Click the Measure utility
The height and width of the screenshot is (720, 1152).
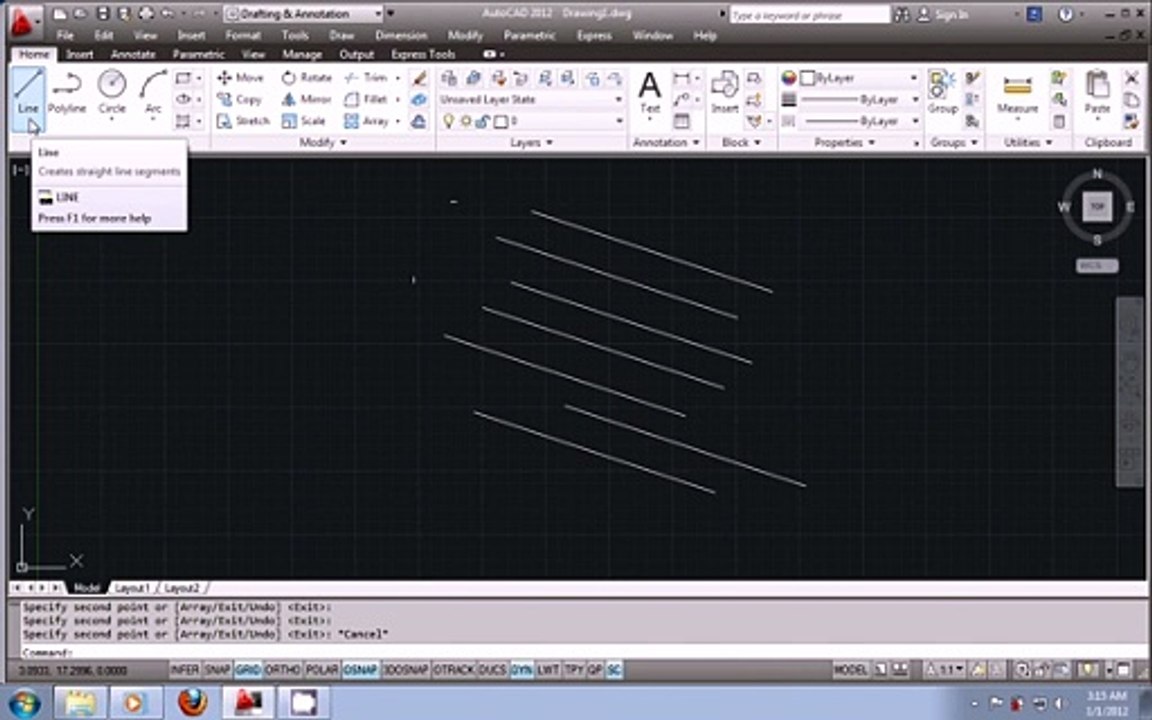click(x=1017, y=94)
